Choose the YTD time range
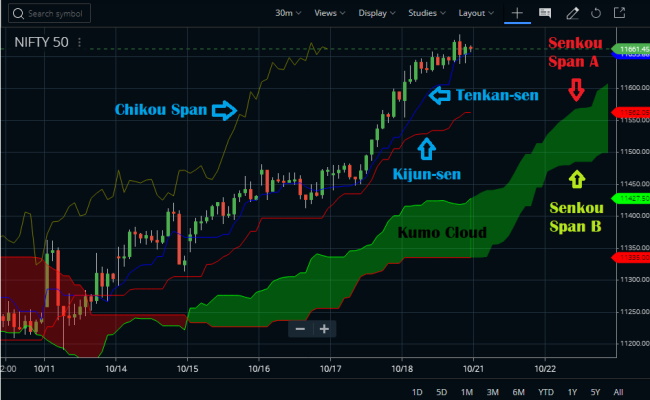The height and width of the screenshot is (400, 650). [545, 390]
